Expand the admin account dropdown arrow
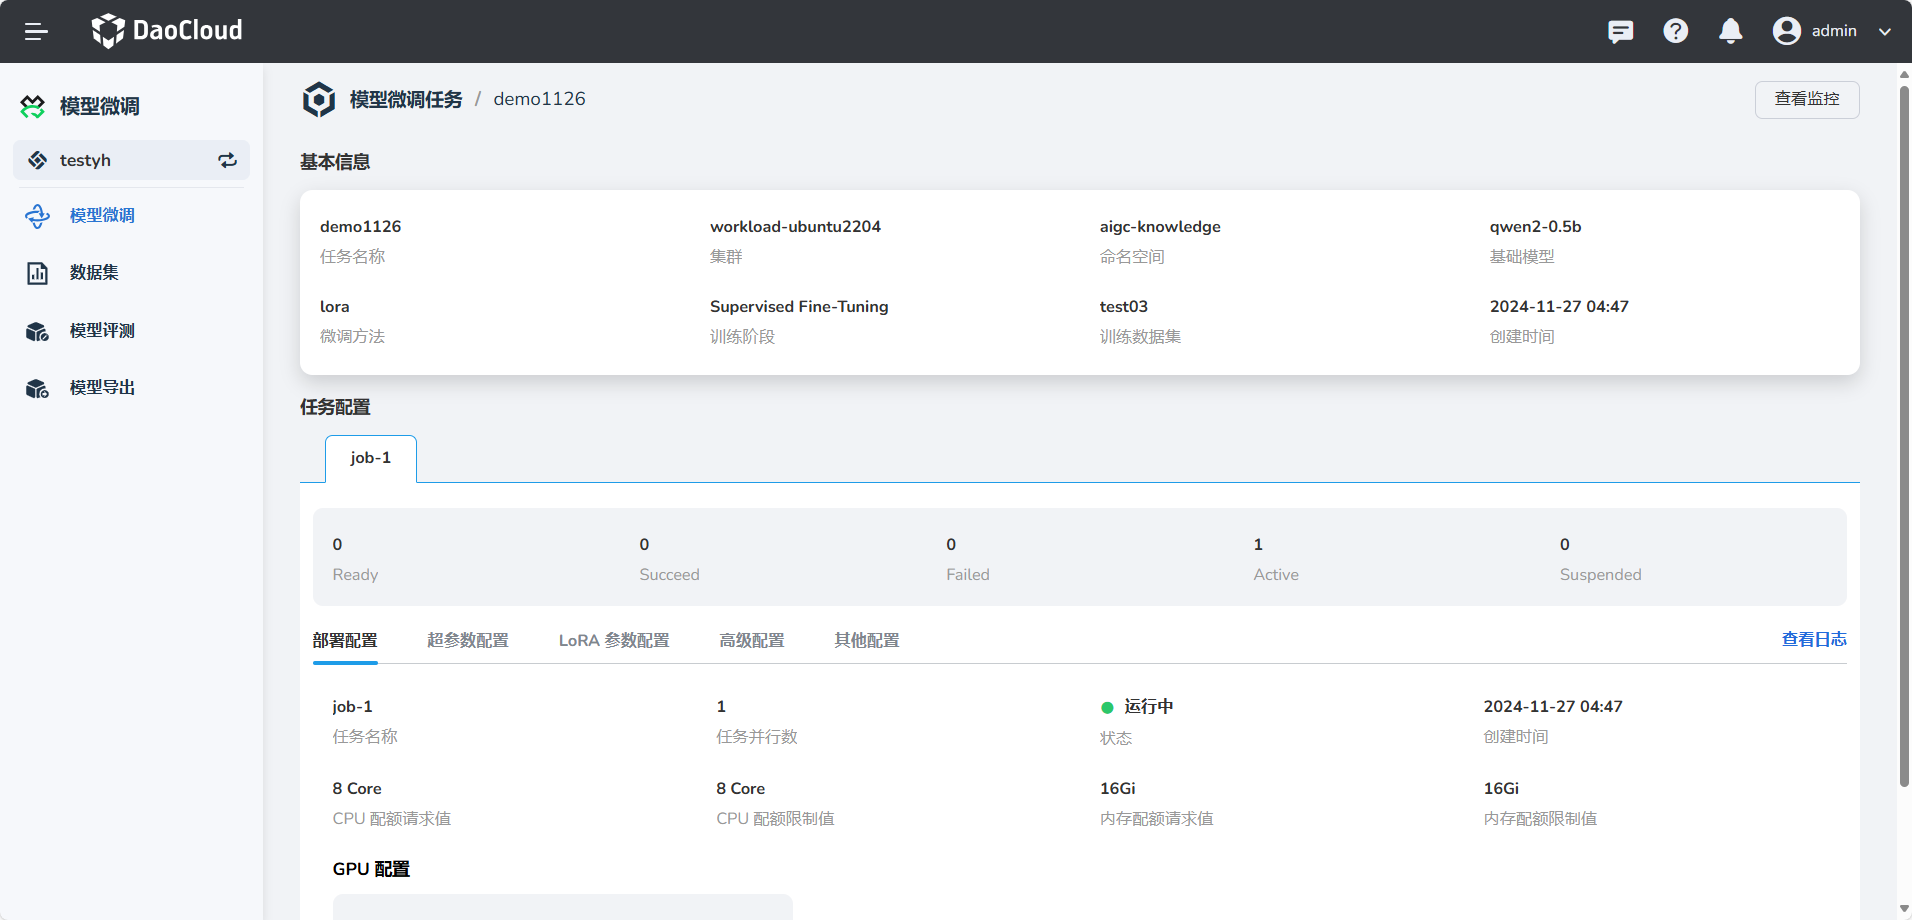Image resolution: width=1912 pixels, height=920 pixels. [x=1885, y=32]
